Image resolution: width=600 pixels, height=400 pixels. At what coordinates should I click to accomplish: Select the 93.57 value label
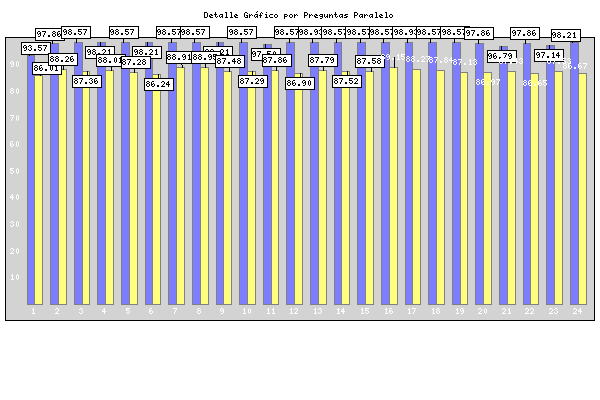pyautogui.click(x=35, y=48)
